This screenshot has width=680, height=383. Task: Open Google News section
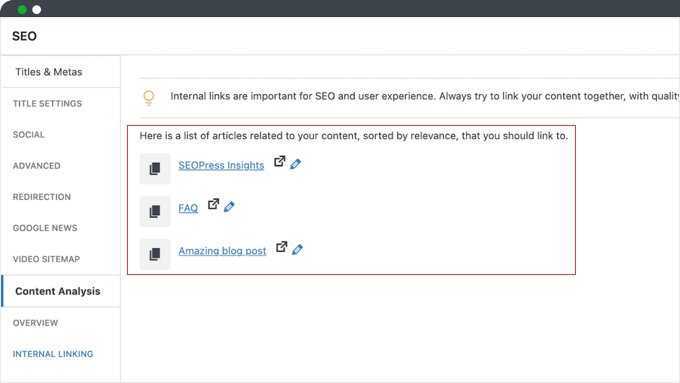click(45, 228)
